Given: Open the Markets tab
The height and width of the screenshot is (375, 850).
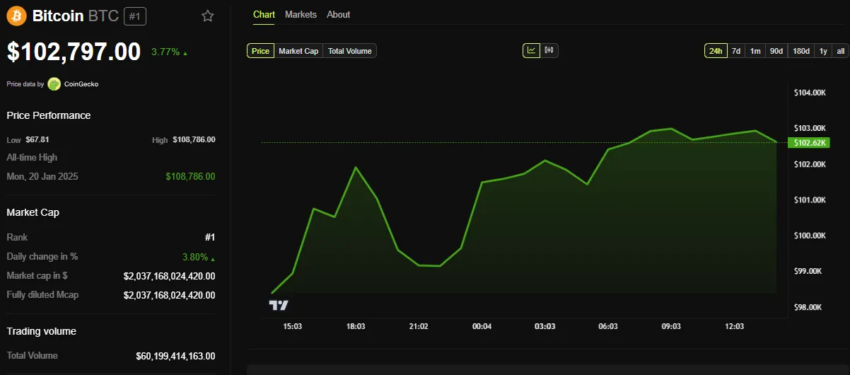Looking at the screenshot, I should tap(301, 15).
